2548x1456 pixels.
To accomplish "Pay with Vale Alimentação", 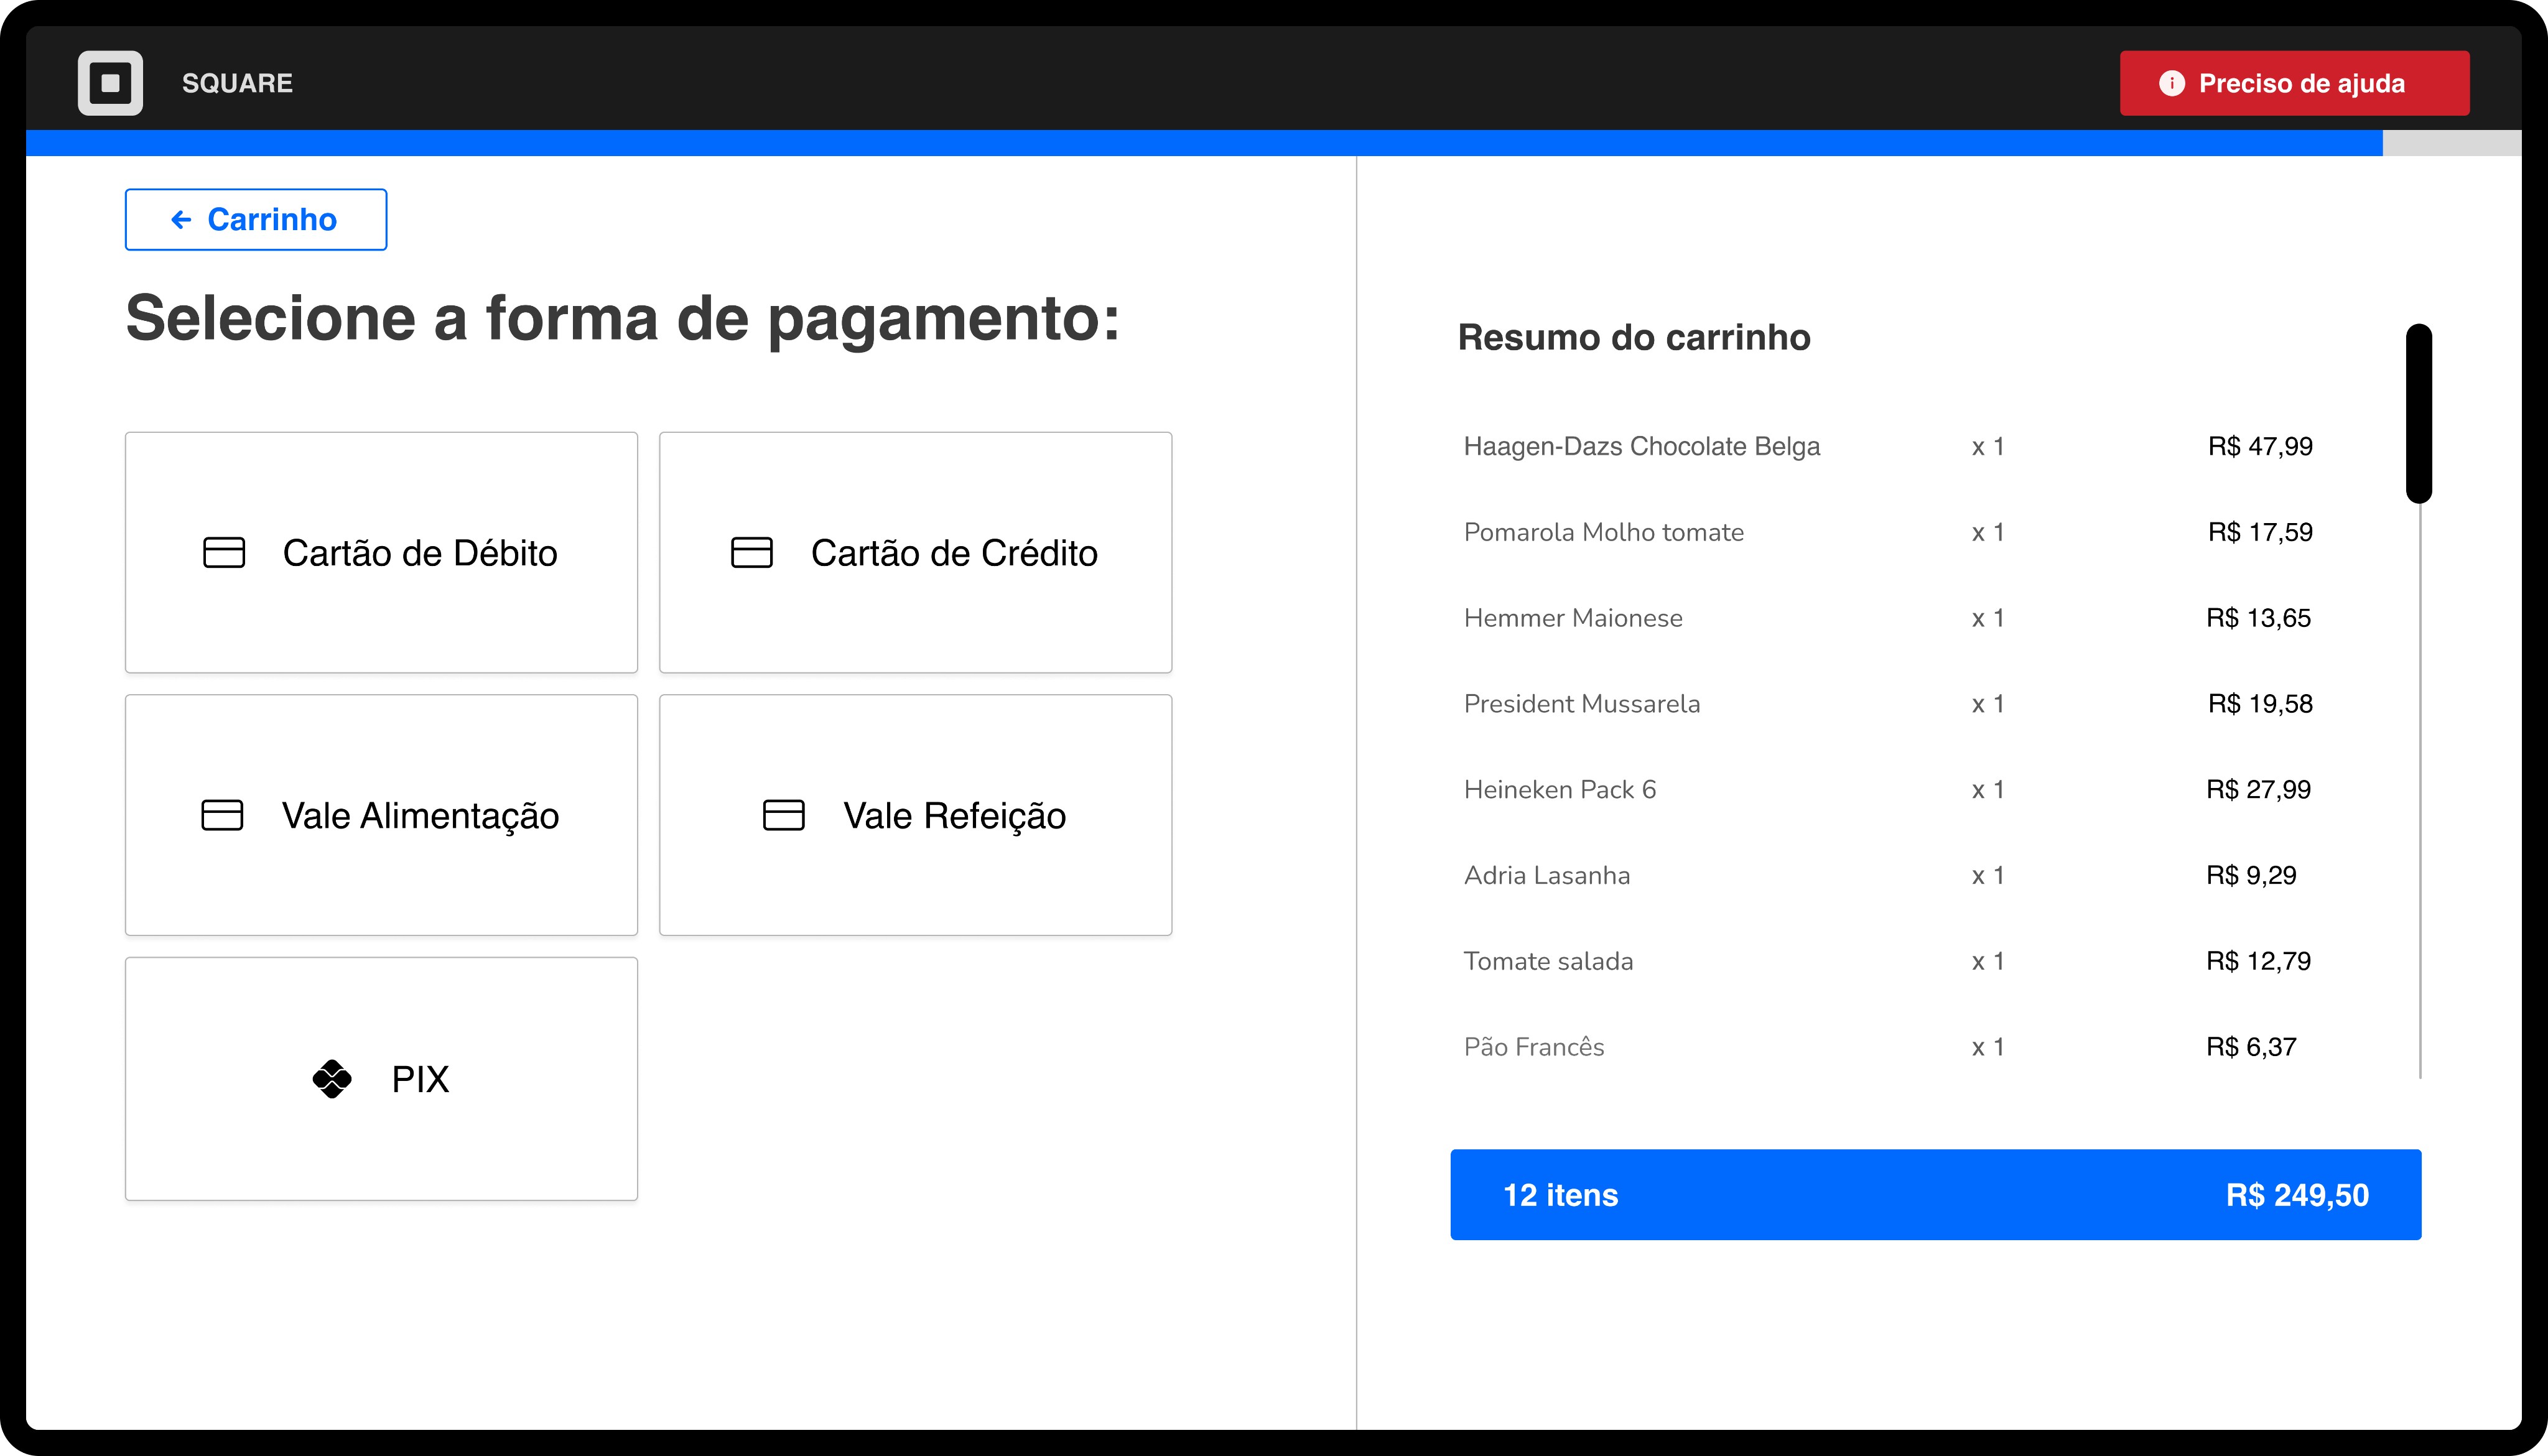I will [381, 815].
